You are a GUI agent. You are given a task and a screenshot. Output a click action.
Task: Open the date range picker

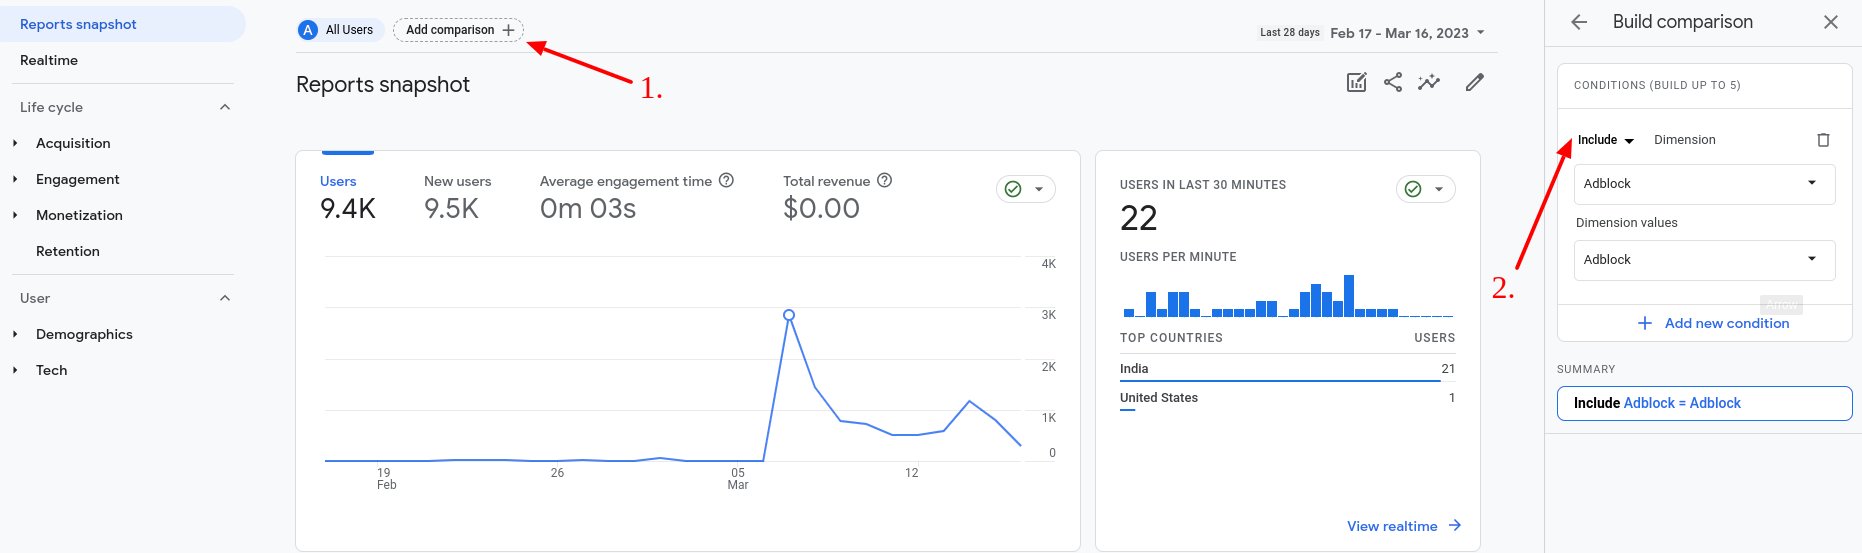pyautogui.click(x=1406, y=33)
